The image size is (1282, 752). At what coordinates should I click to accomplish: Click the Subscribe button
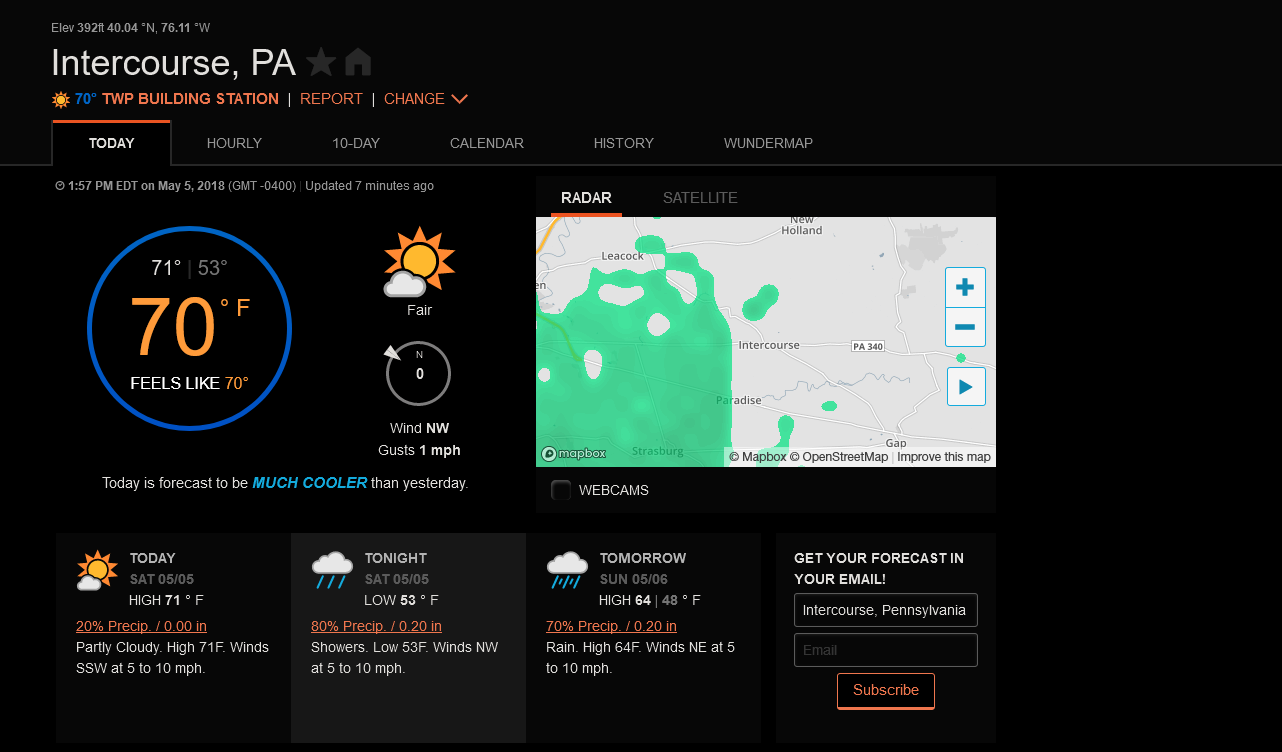(886, 690)
